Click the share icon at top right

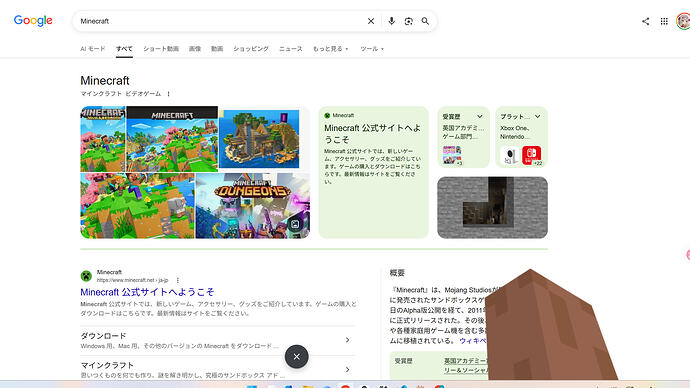pyautogui.click(x=645, y=21)
